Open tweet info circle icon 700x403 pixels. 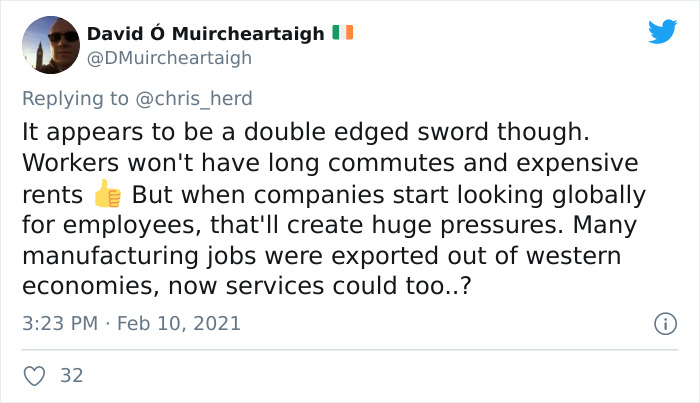665,324
